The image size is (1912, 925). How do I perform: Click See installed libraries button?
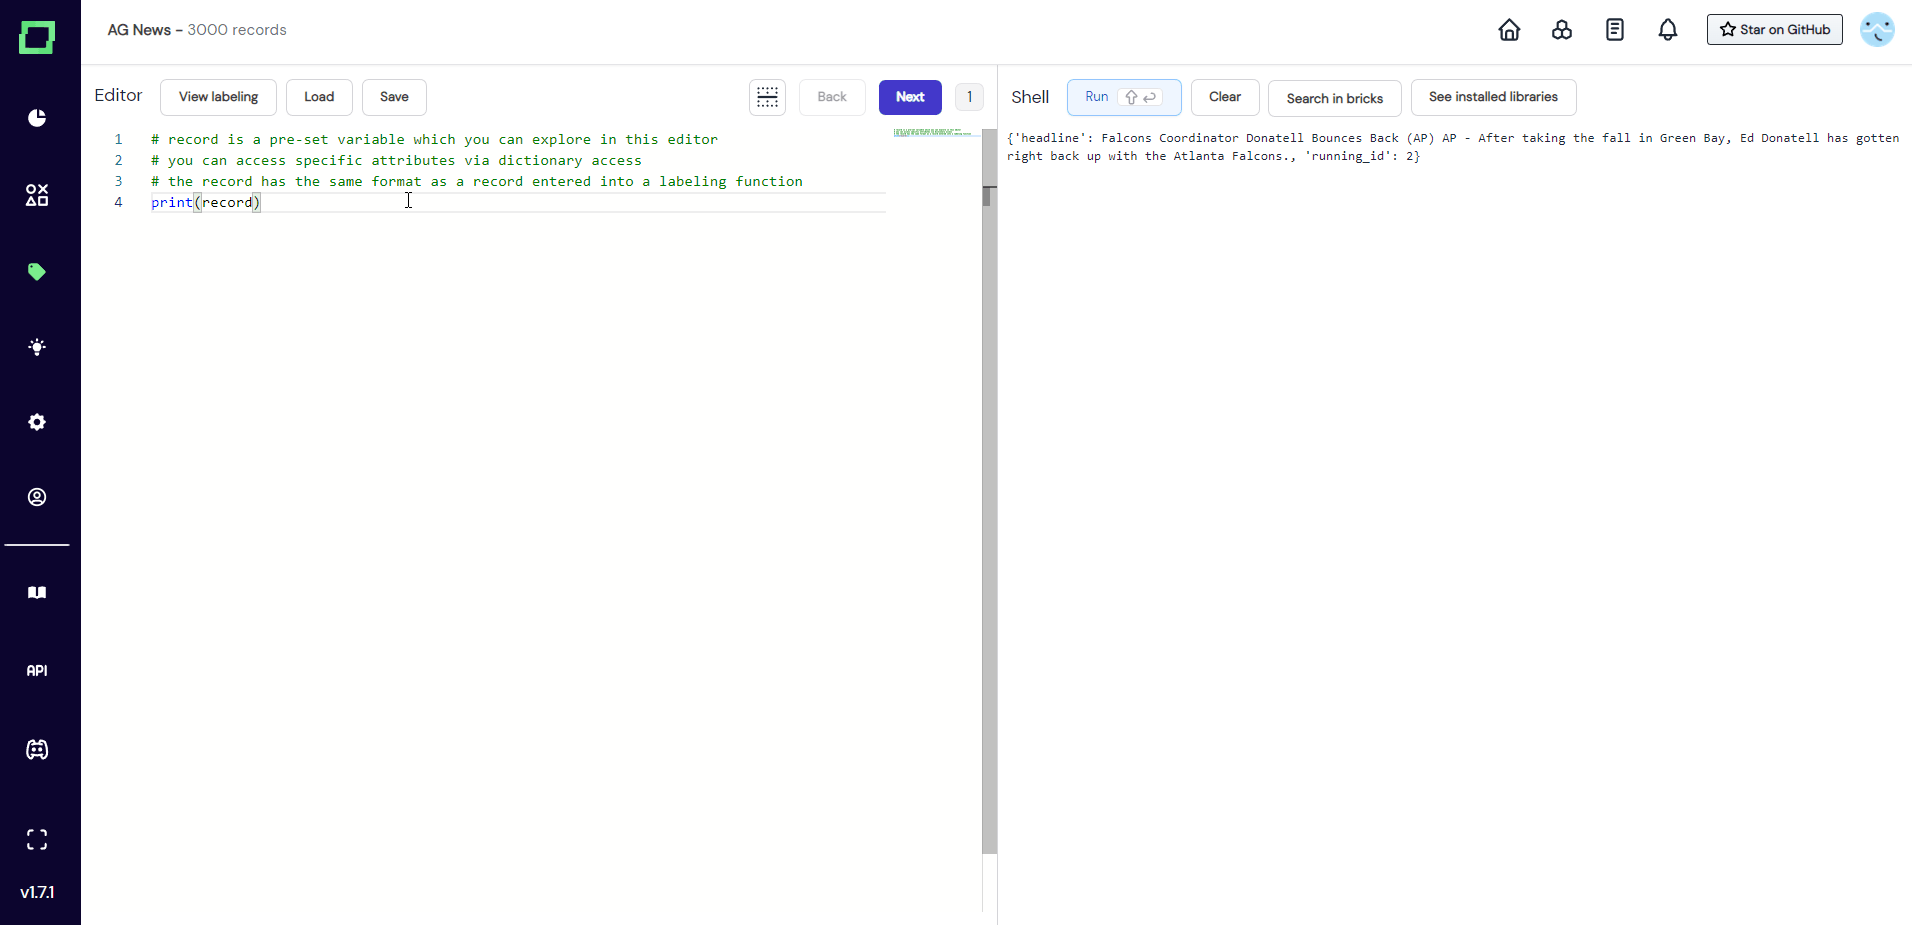click(1493, 97)
